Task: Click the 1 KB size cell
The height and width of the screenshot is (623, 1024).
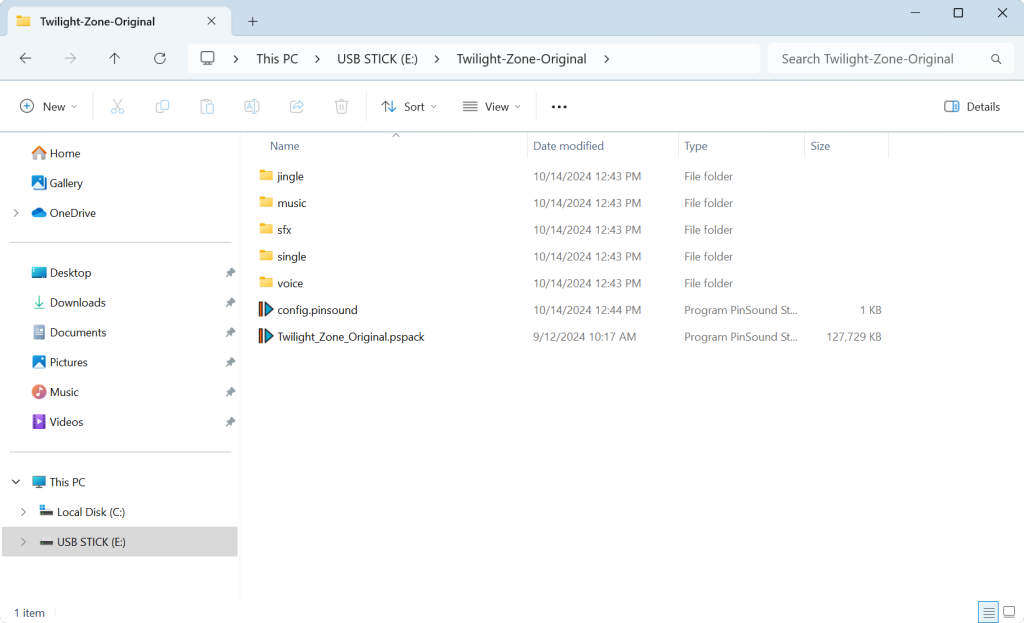Action: (x=871, y=310)
